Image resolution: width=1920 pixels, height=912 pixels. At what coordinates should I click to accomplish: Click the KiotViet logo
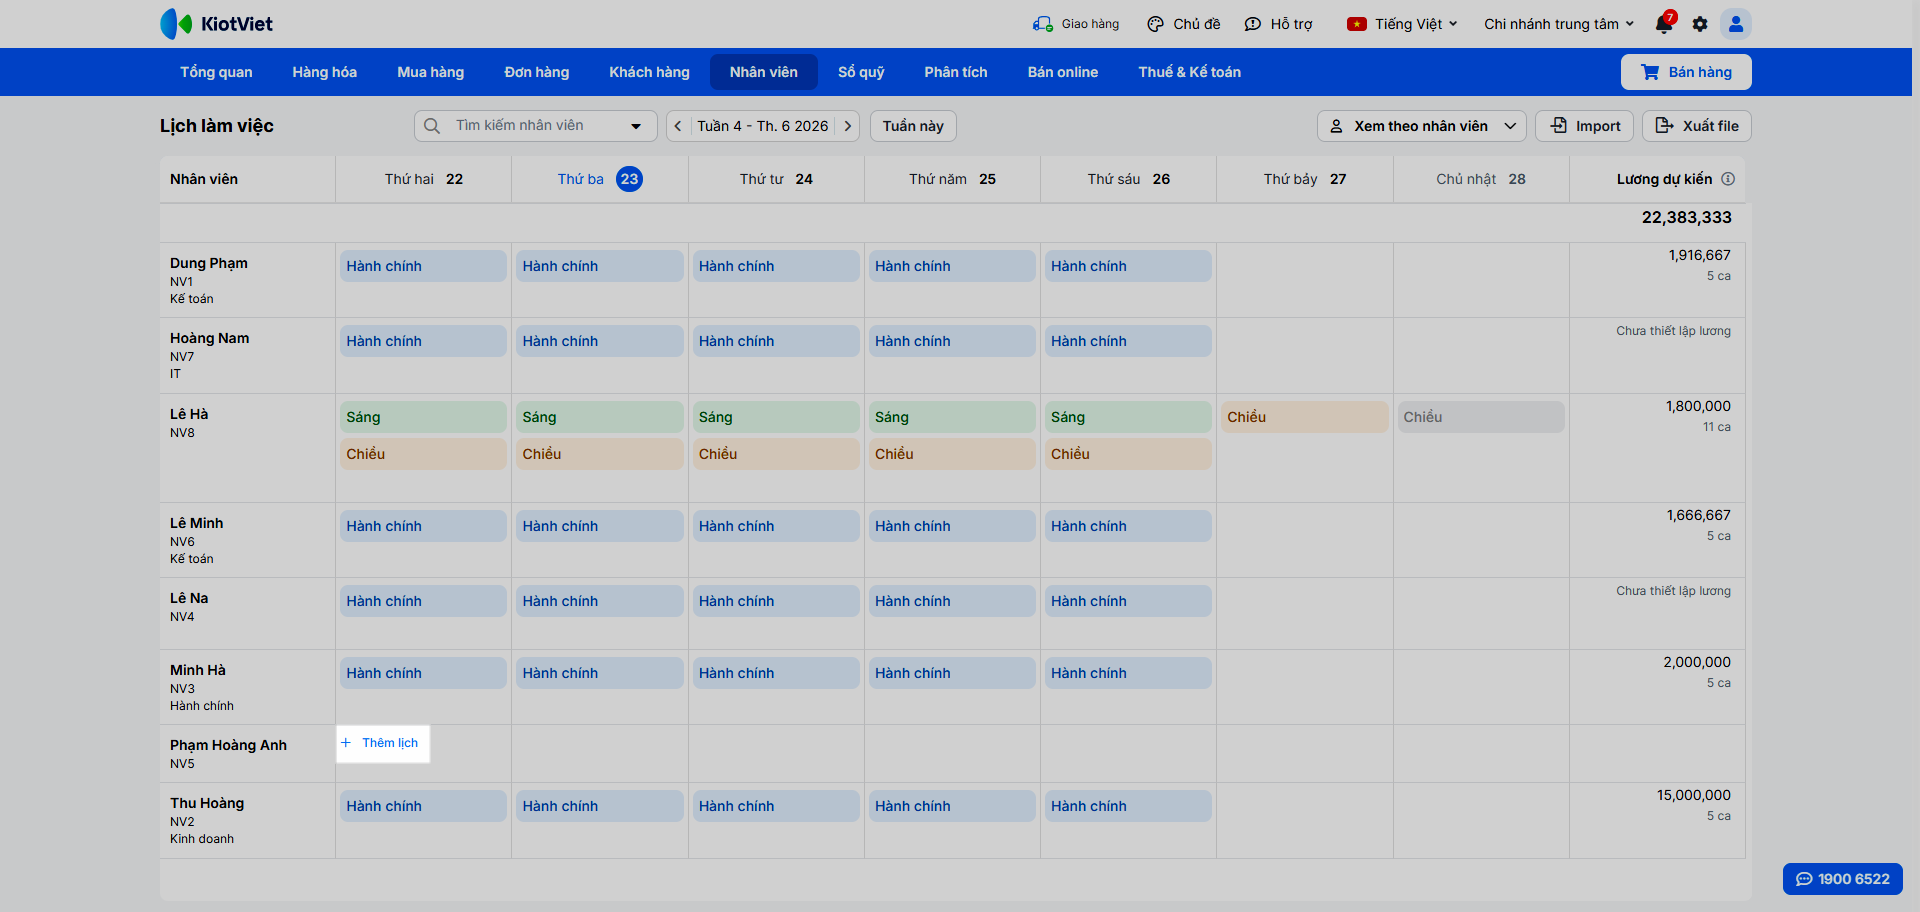216,24
